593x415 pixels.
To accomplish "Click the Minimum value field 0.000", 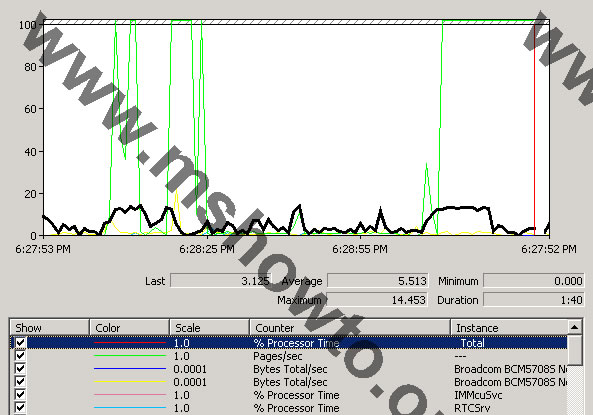I will (x=534, y=281).
